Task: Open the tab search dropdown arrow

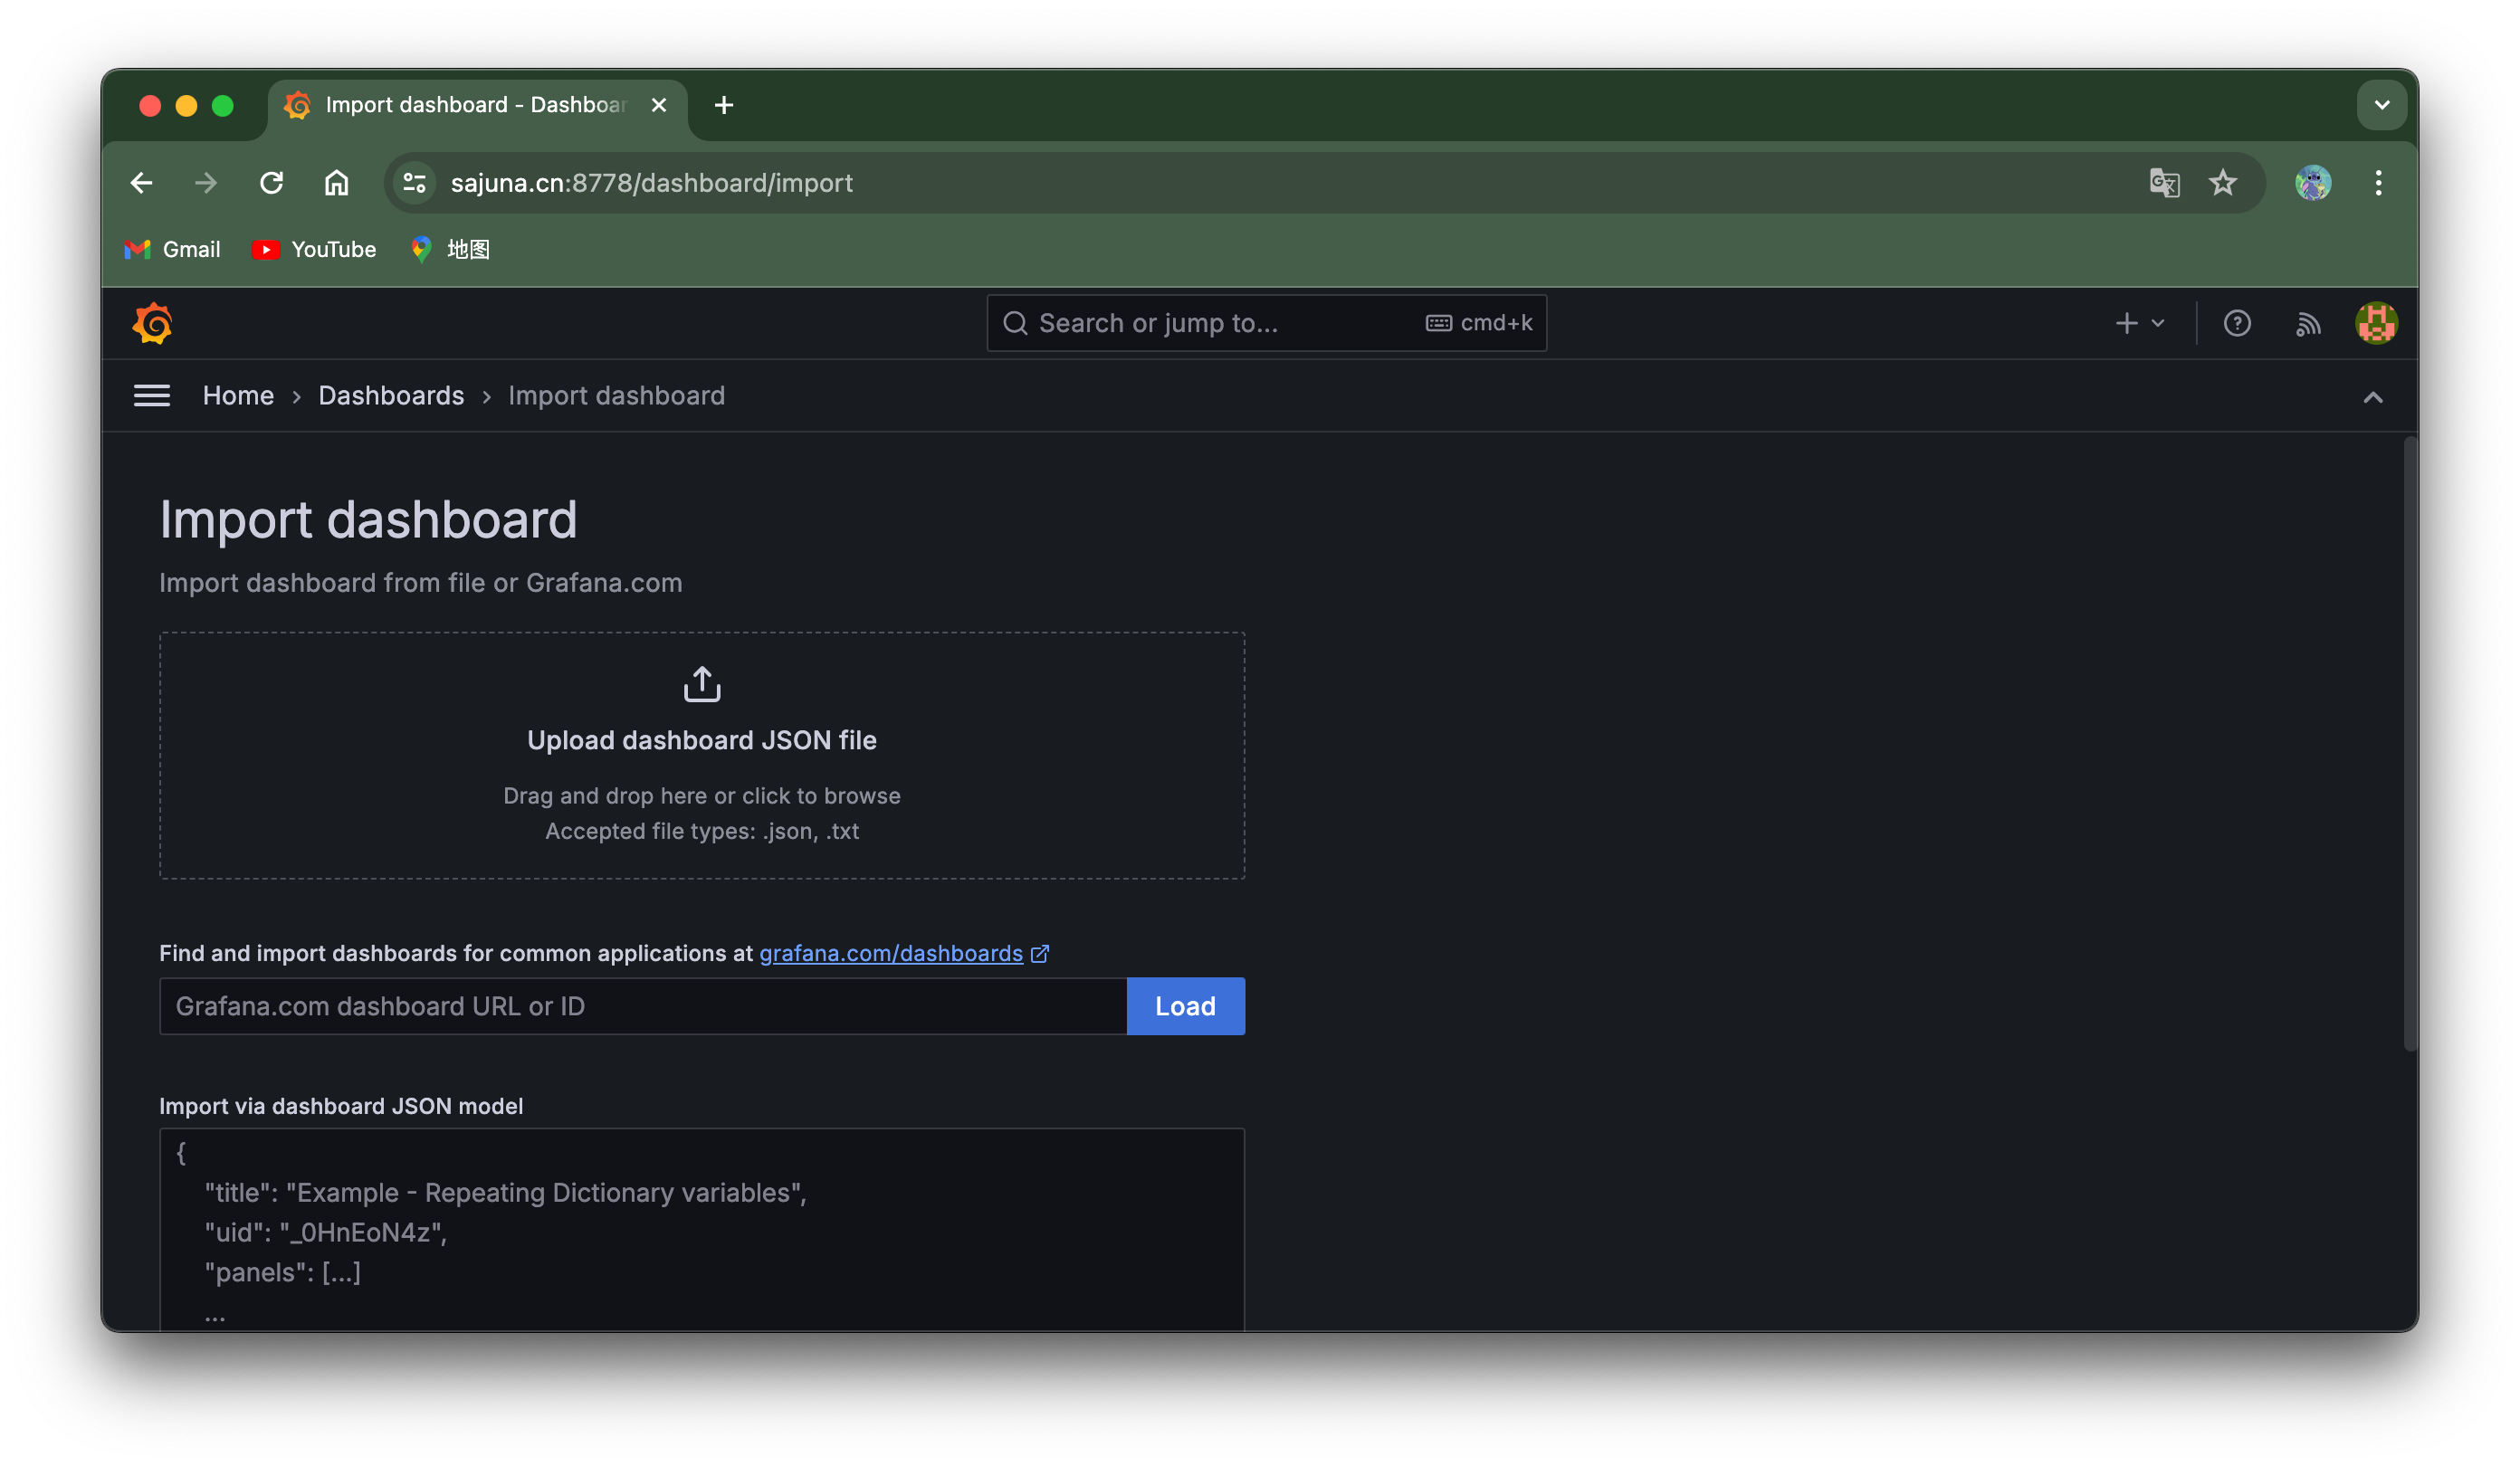Action: pos(2381,105)
